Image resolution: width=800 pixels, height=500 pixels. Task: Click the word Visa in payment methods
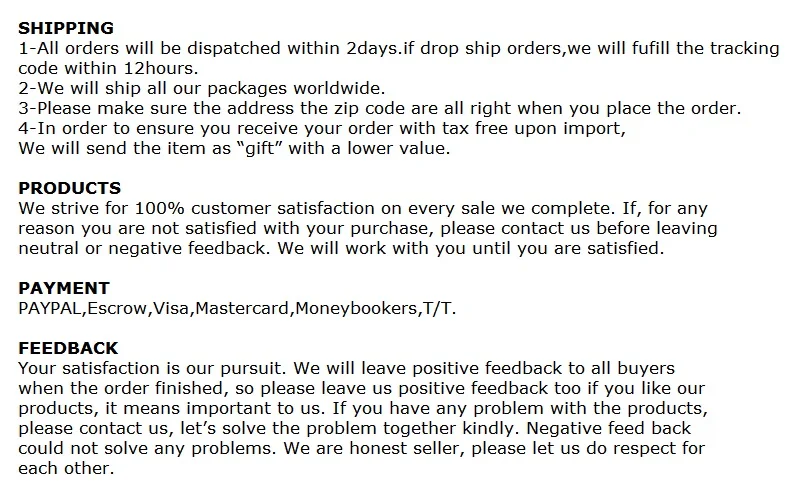(171, 309)
